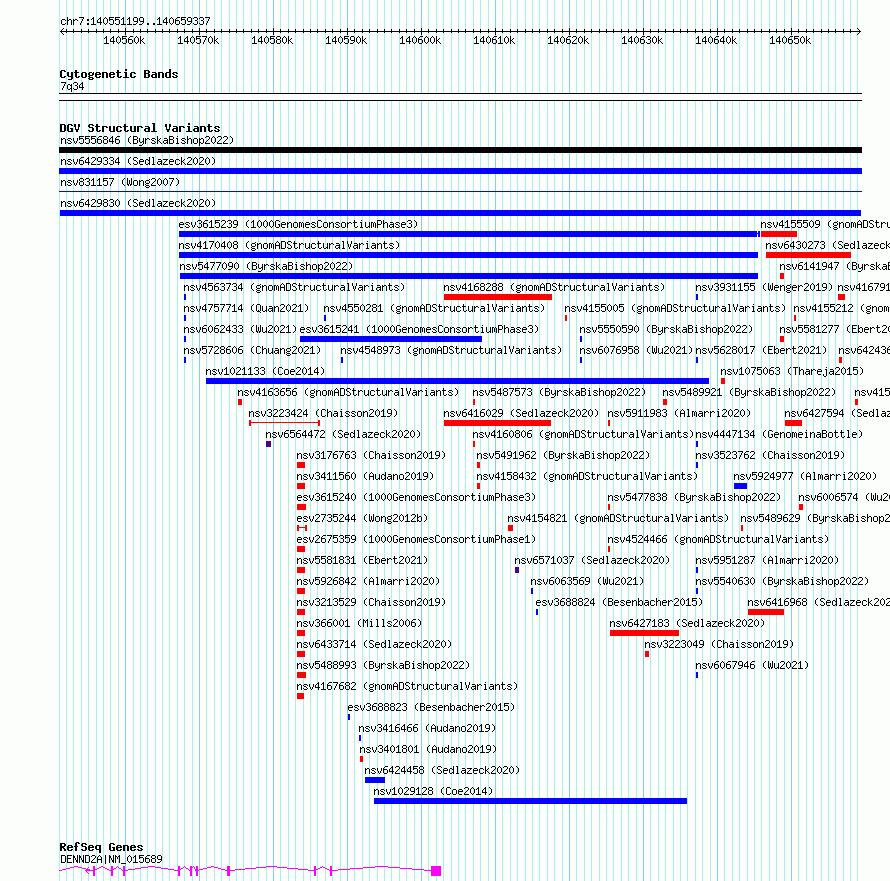Click nsv1029128 (Coe2014) label
The width and height of the screenshot is (890, 881).
pyautogui.click(x=433, y=791)
